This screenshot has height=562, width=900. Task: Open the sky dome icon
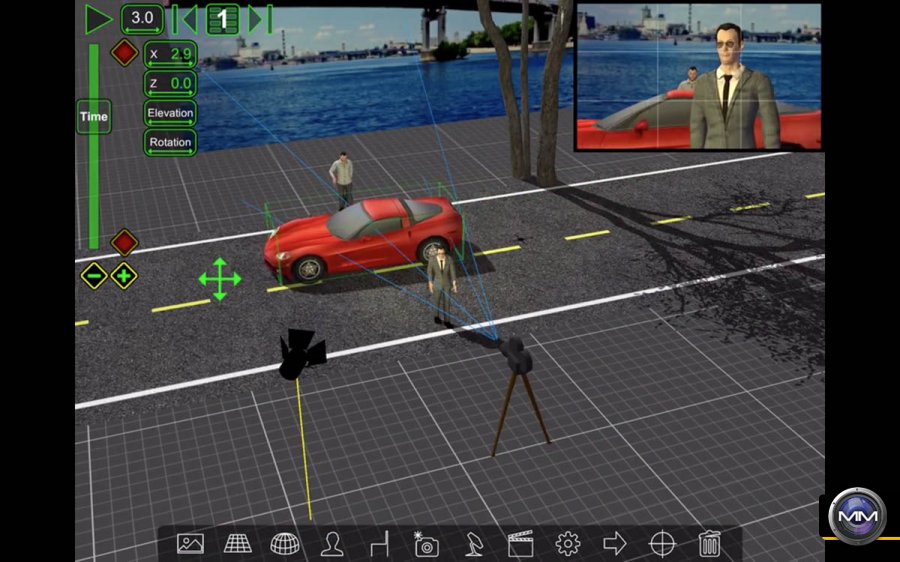pos(285,543)
